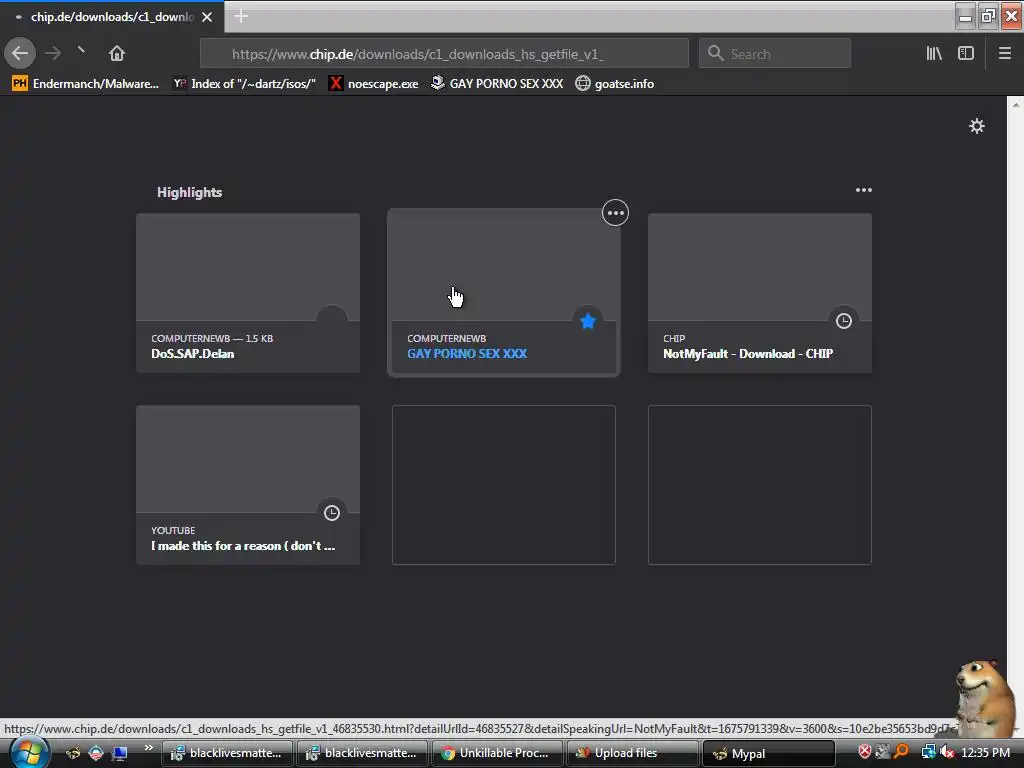Click the hamster desktop mascot

(986, 699)
